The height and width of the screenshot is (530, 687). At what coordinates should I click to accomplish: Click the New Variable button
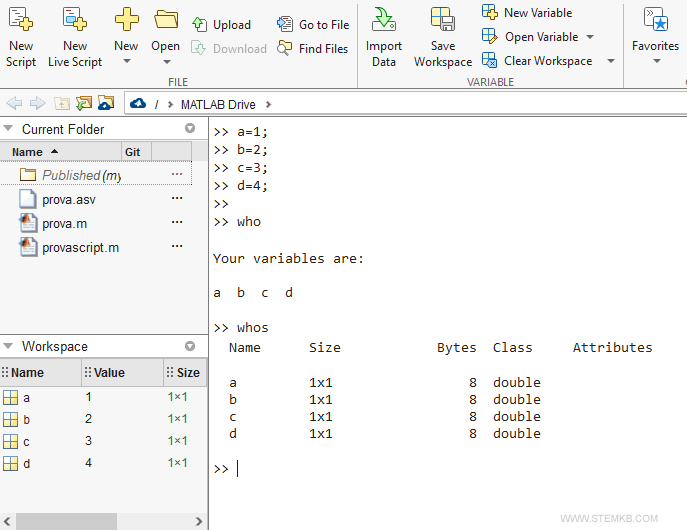tap(528, 13)
